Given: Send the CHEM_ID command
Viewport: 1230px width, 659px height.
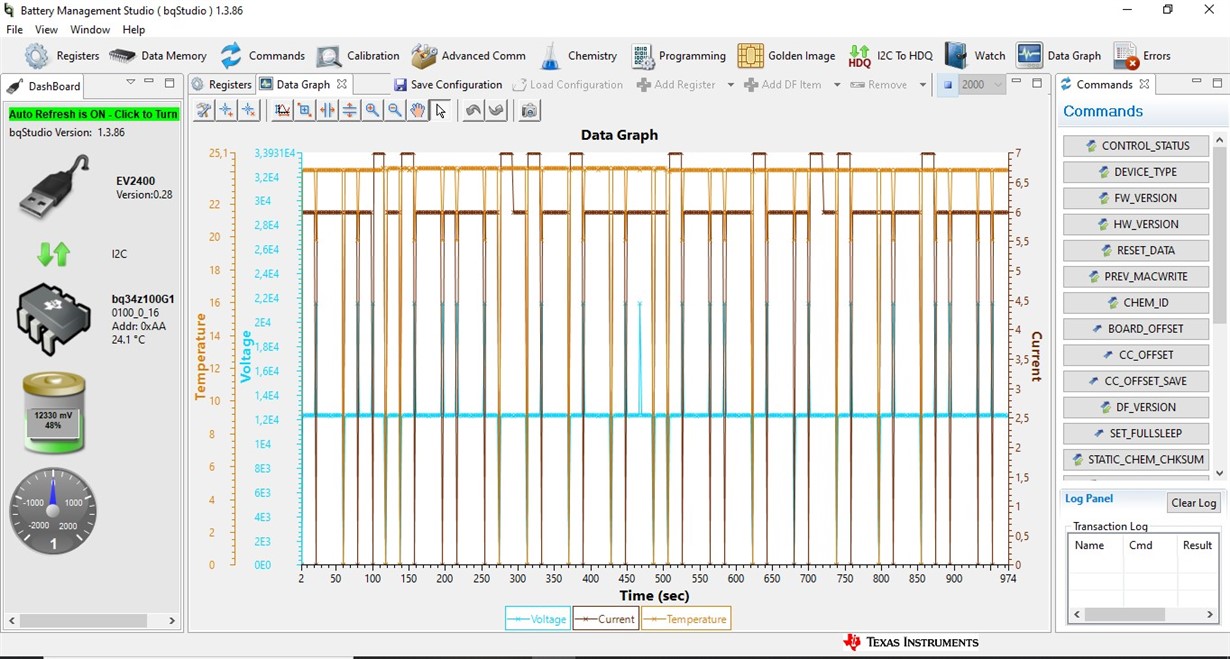Looking at the screenshot, I should coord(1136,302).
